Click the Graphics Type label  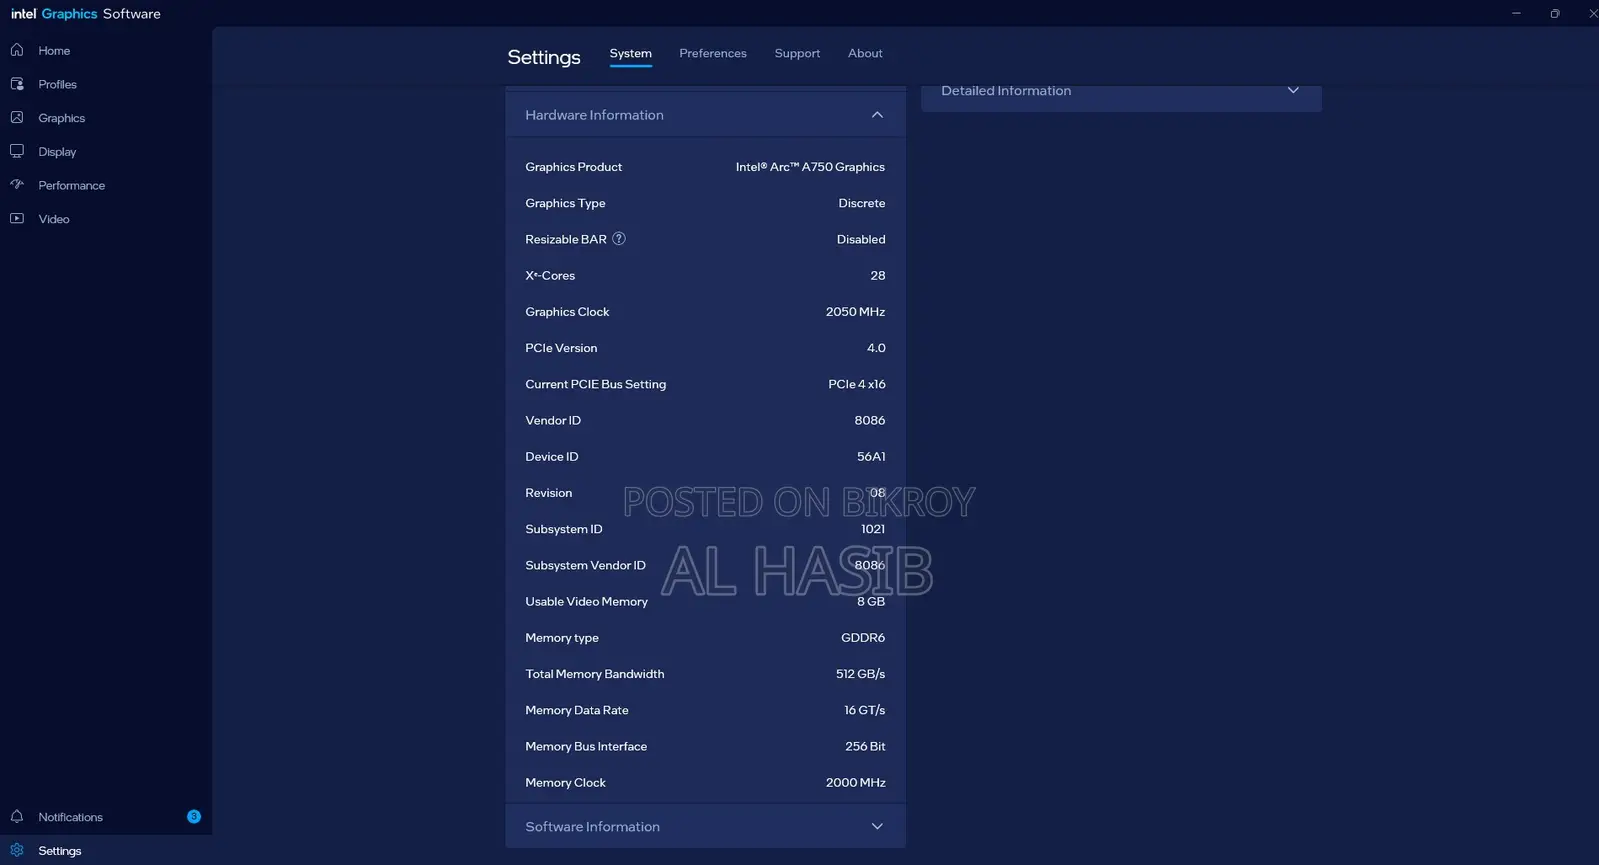click(x=565, y=203)
